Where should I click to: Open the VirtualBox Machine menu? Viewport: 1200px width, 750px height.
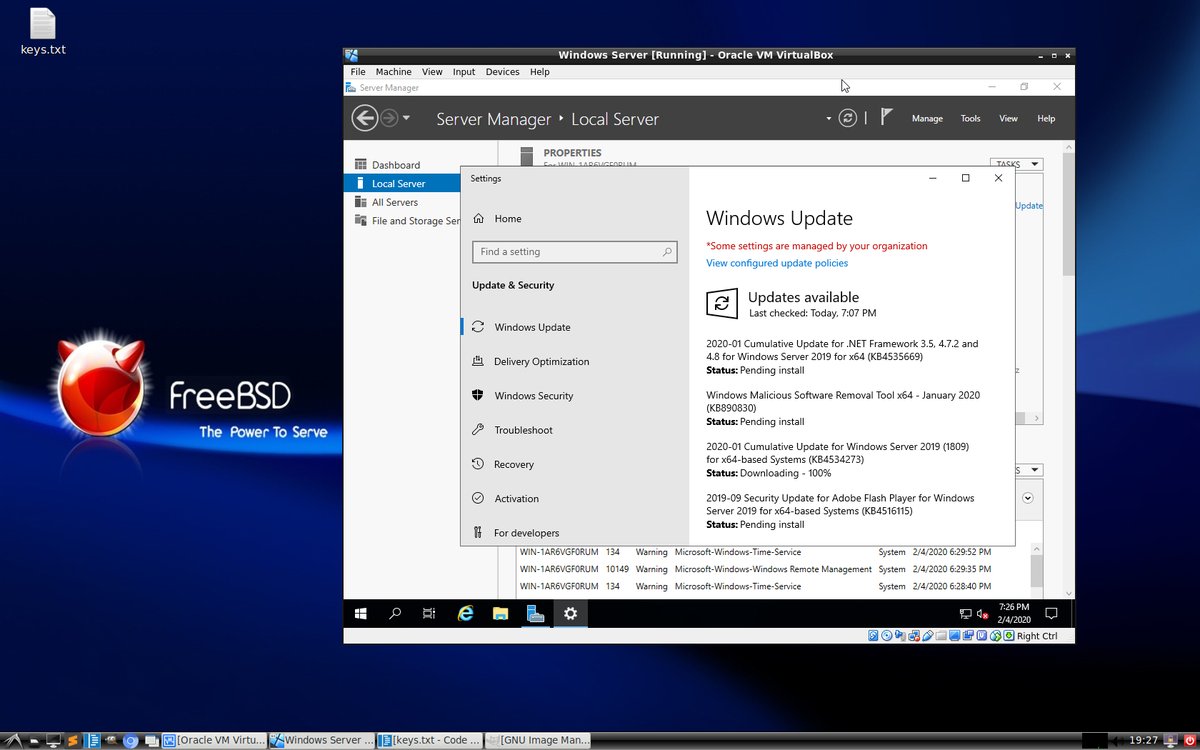coord(393,72)
